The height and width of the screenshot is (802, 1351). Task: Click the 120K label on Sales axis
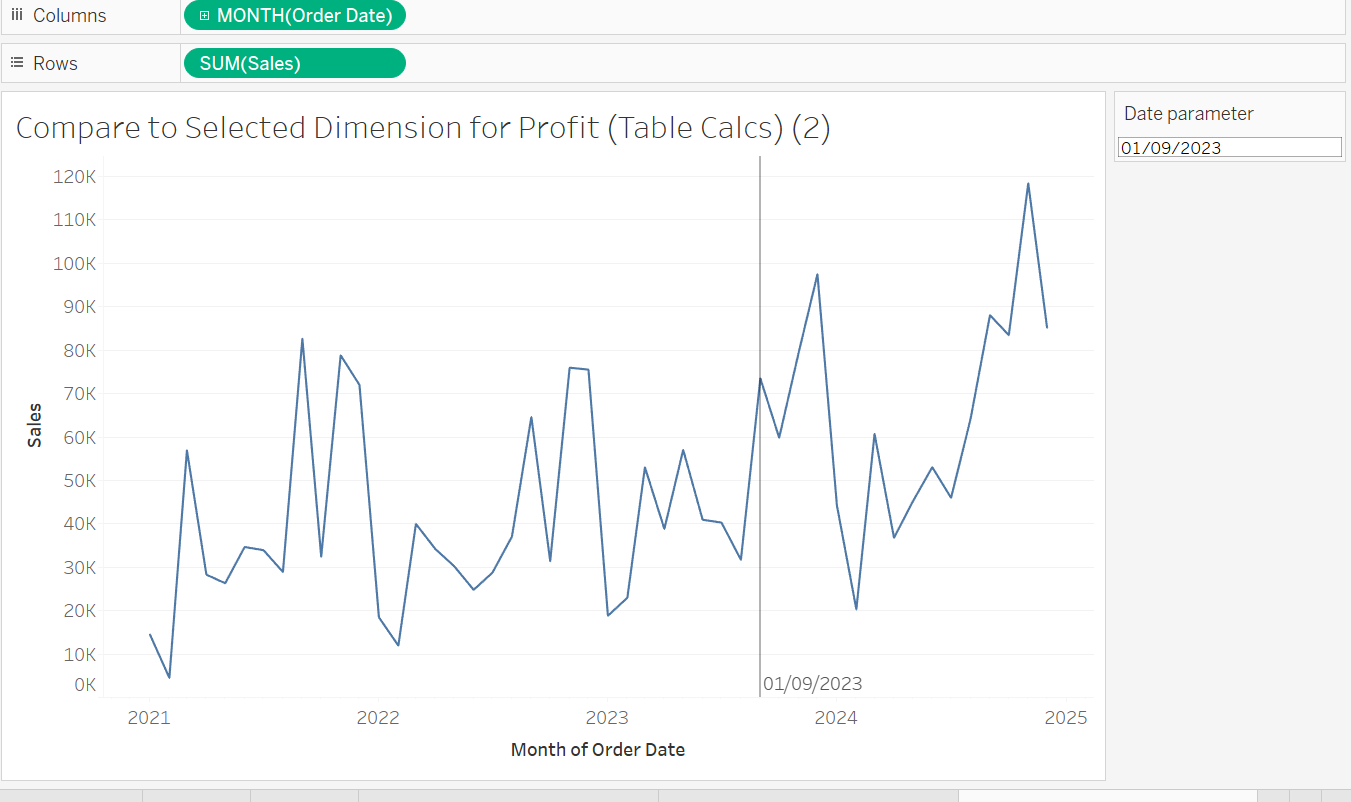[x=75, y=177]
